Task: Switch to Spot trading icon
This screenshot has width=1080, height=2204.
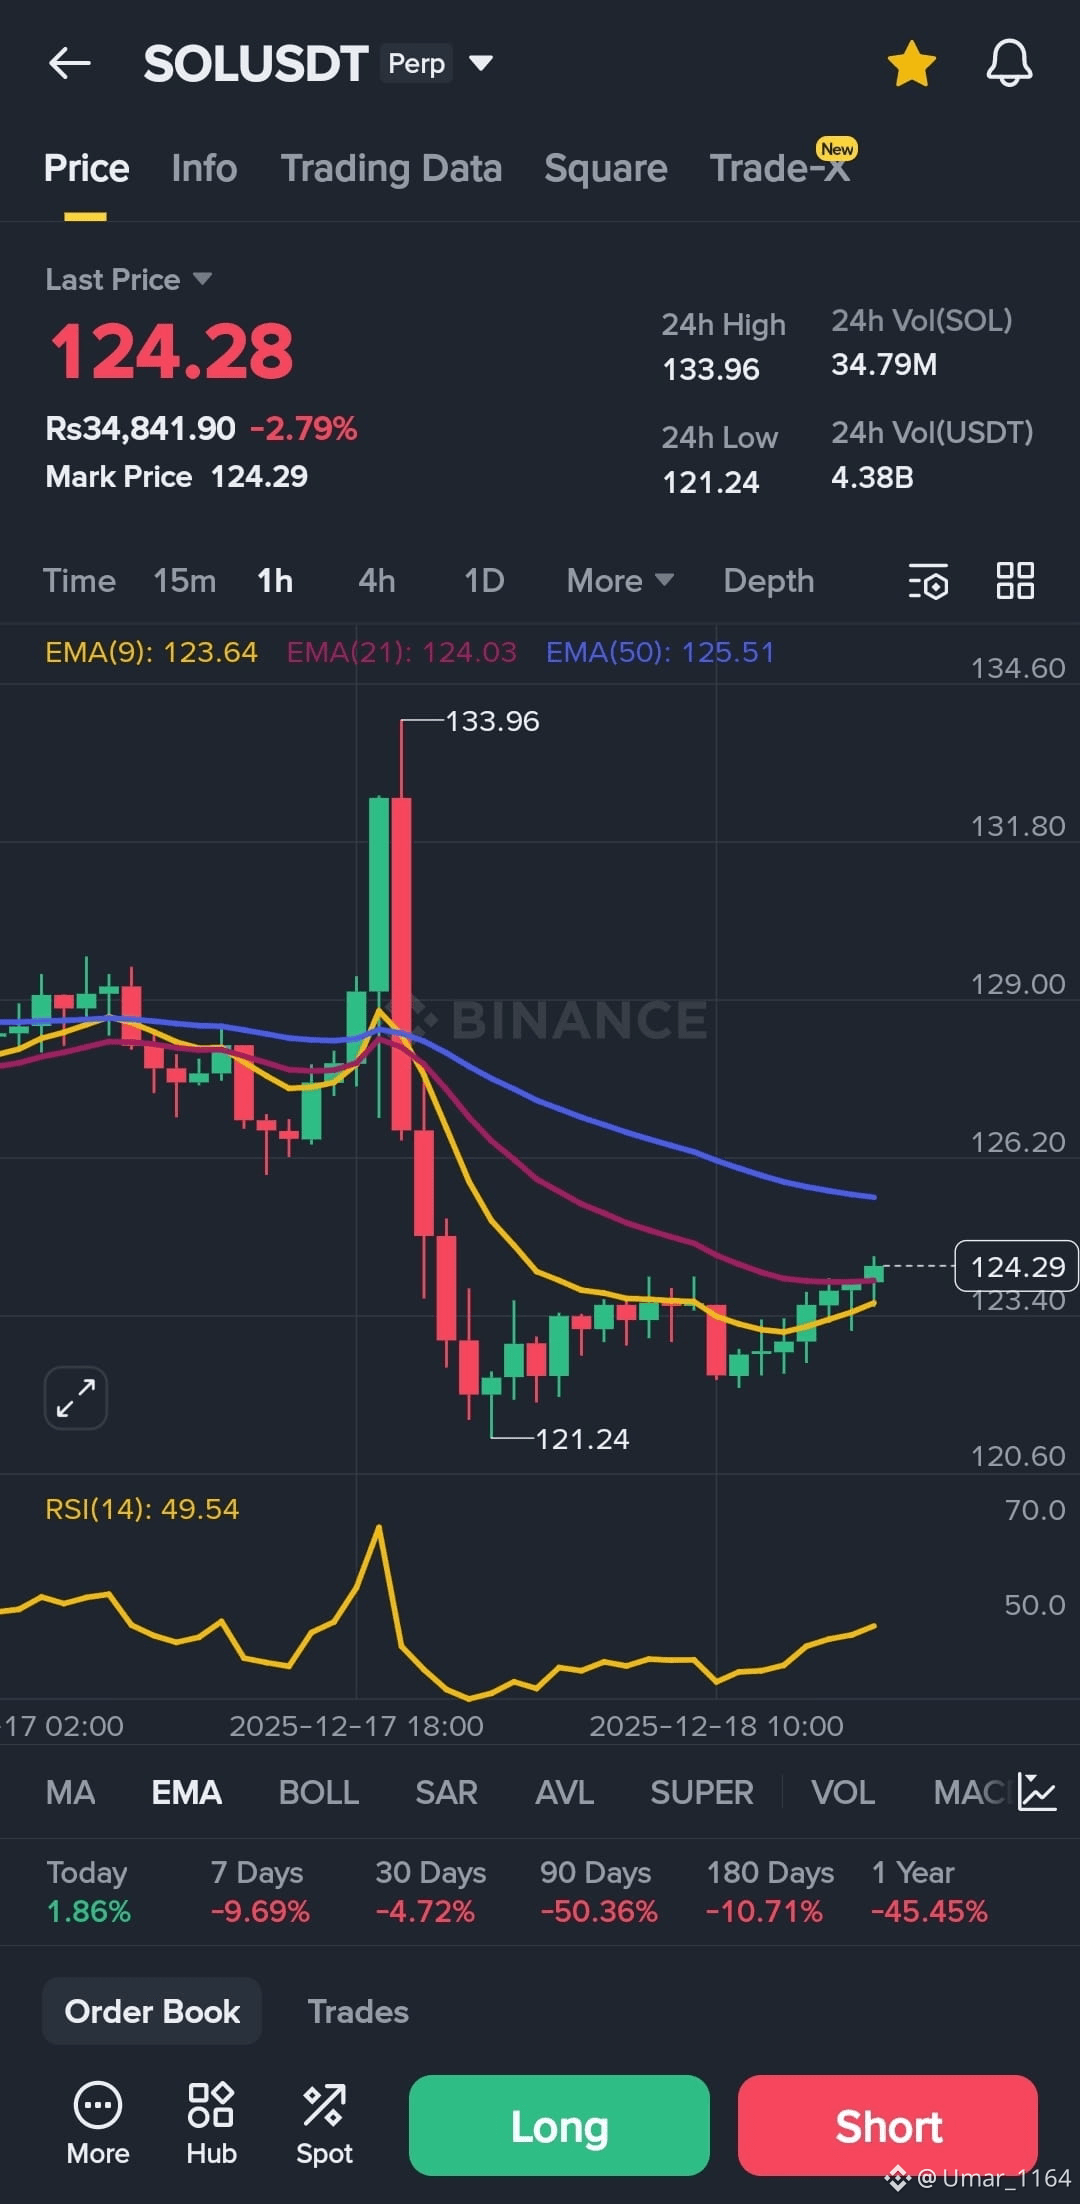Action: click(324, 2124)
